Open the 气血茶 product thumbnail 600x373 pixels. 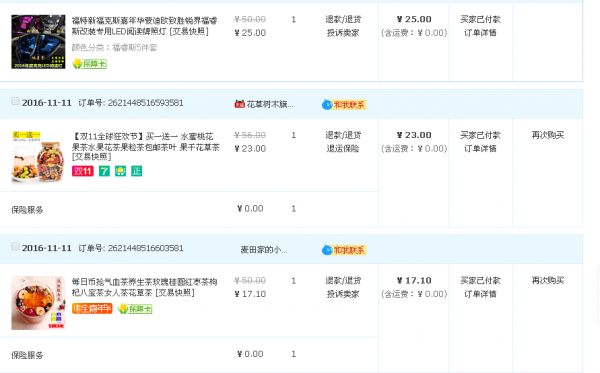(x=38, y=303)
